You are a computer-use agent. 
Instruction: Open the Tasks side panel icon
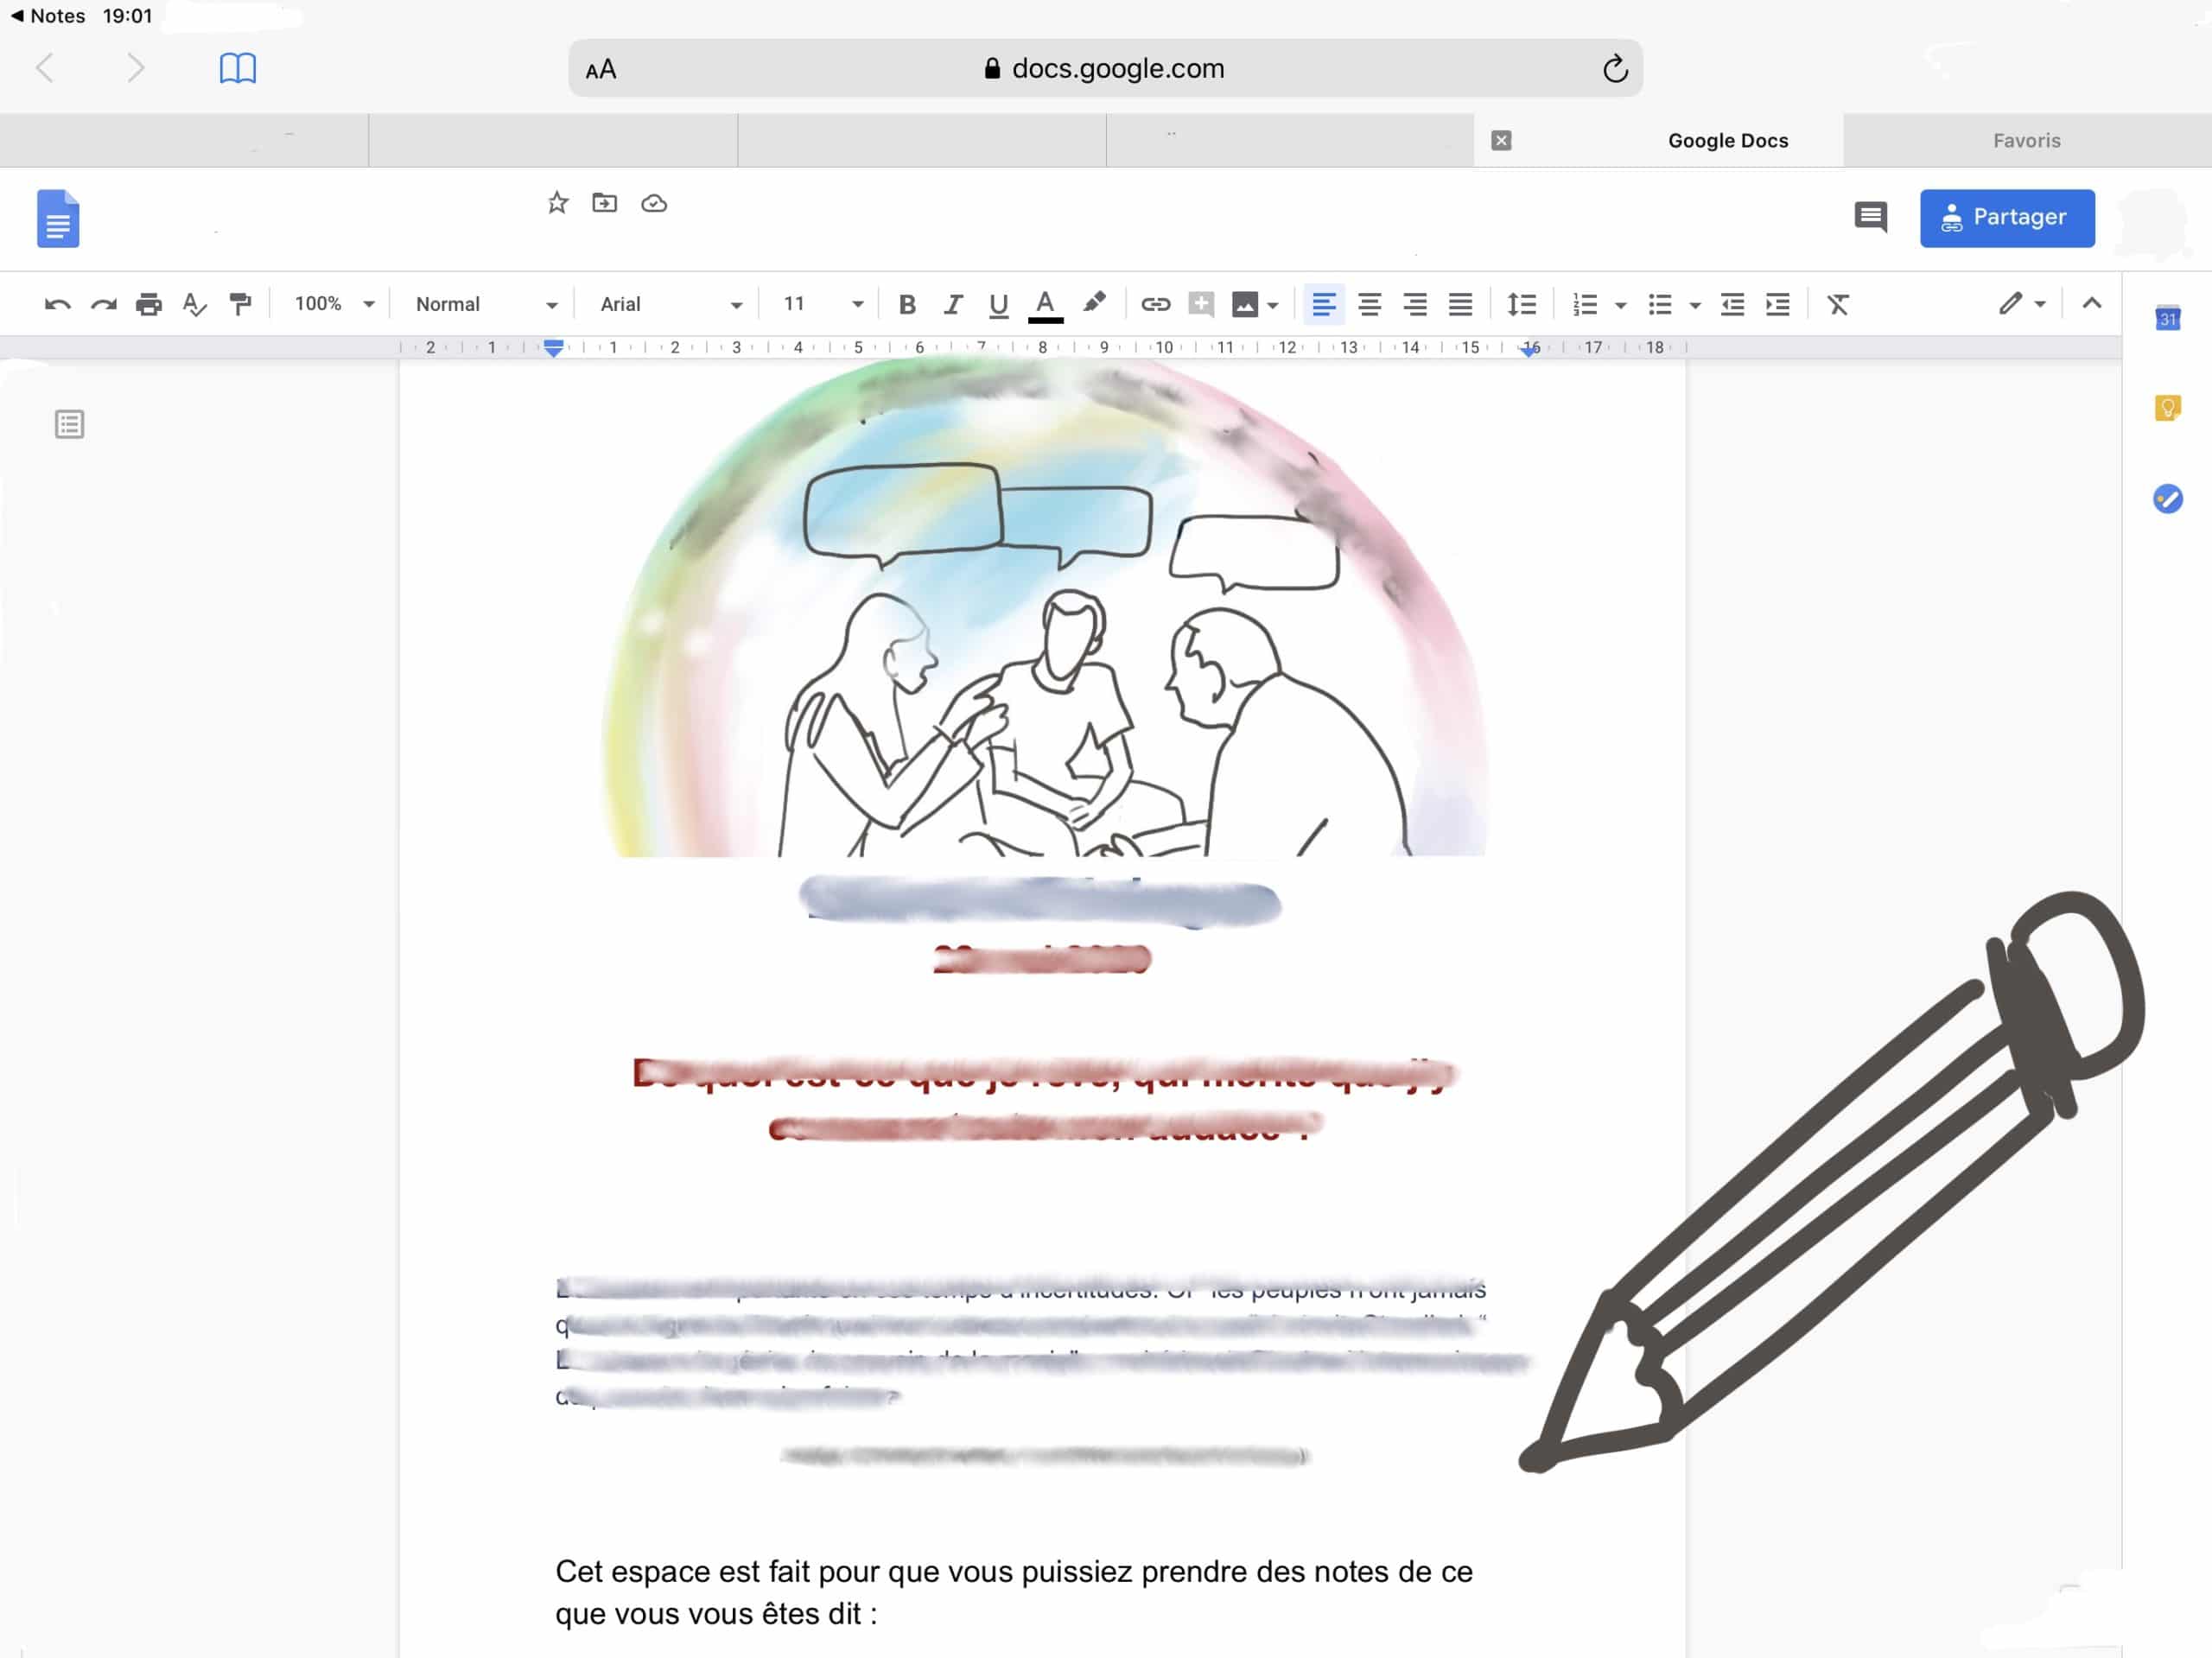[x=2167, y=498]
